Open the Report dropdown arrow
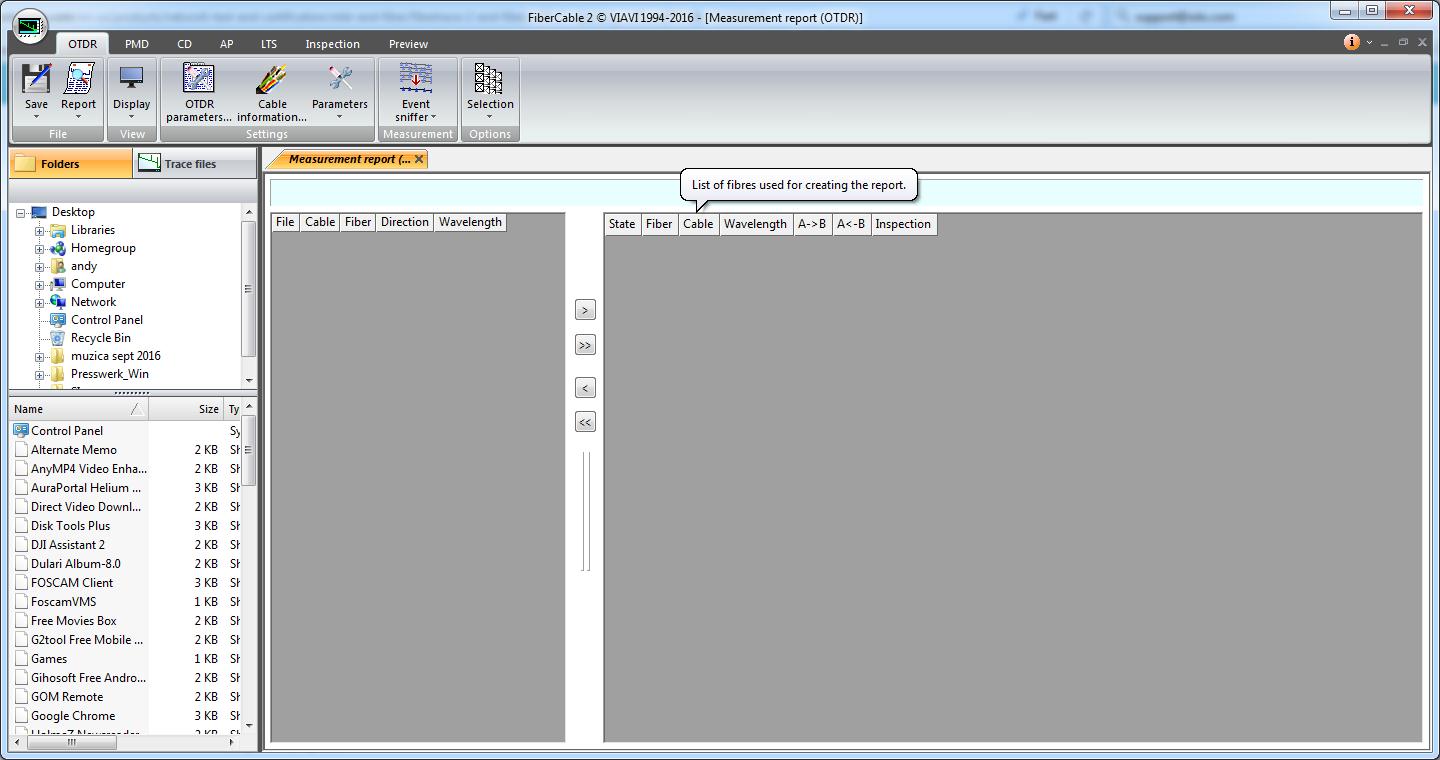The image size is (1440, 760). (x=78, y=117)
